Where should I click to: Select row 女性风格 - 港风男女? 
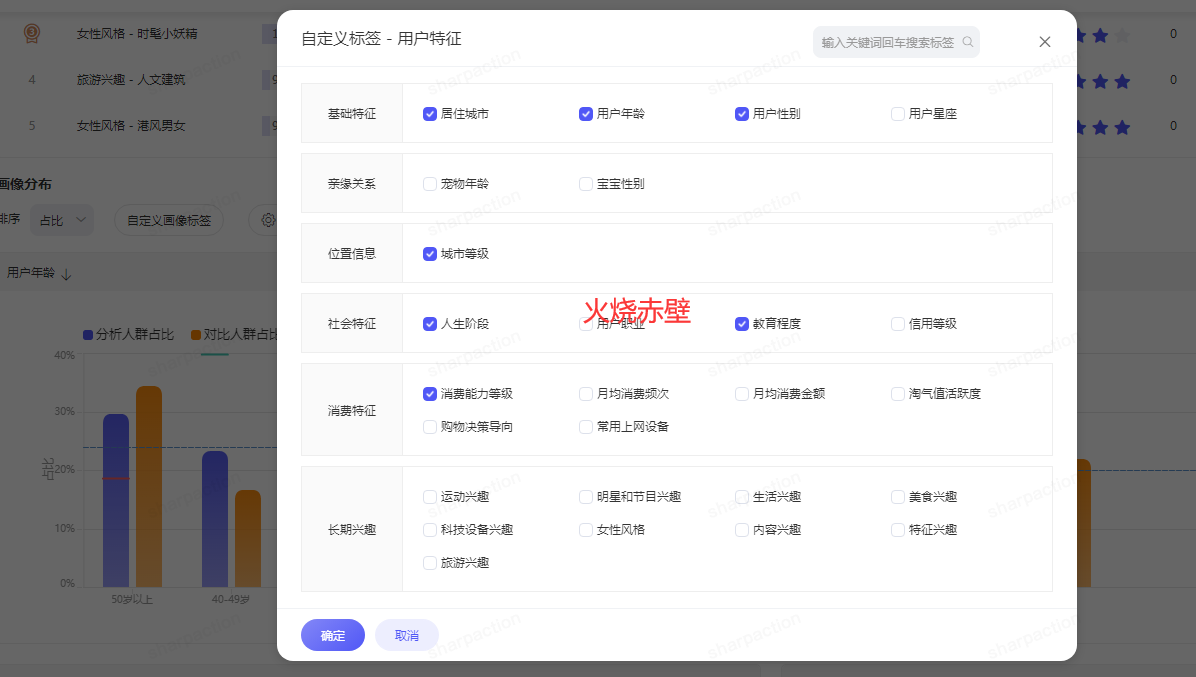coord(130,126)
